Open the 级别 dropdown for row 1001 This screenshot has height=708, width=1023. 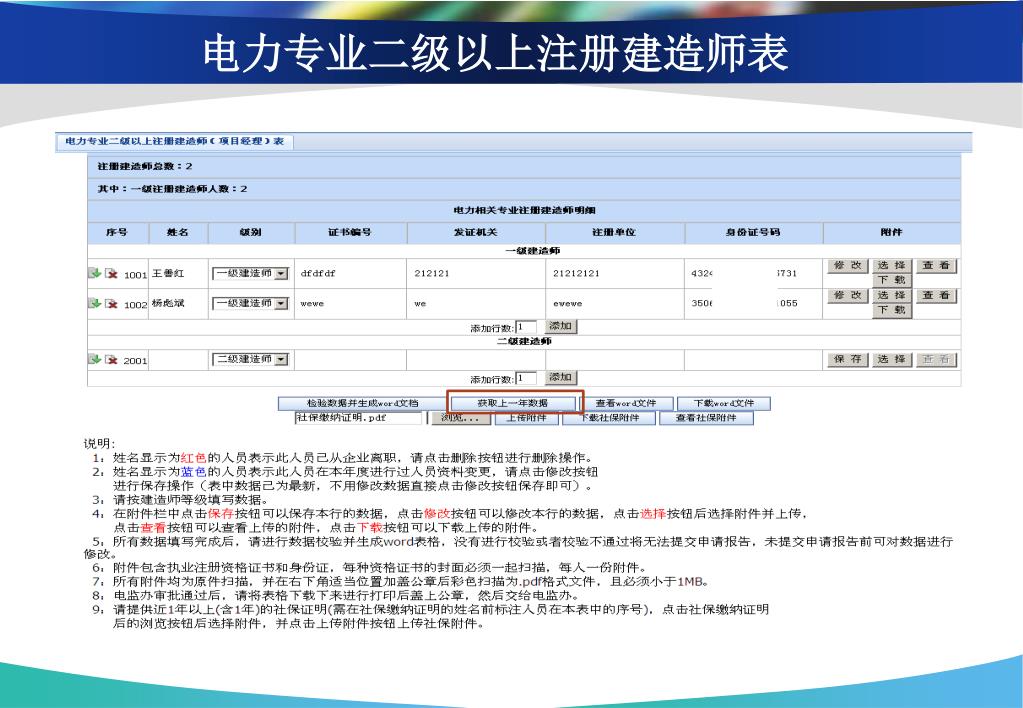point(280,273)
